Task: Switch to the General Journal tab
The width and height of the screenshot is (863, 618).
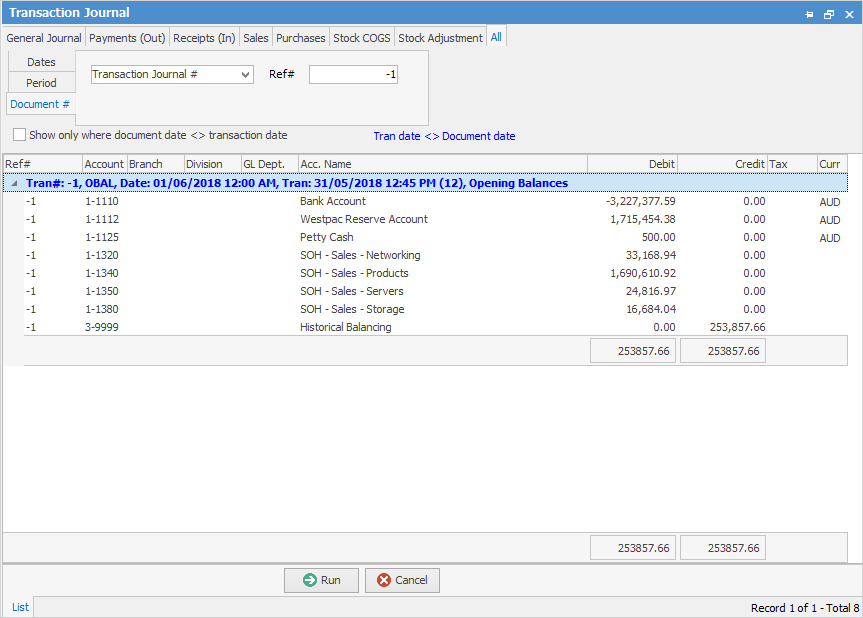Action: [x=44, y=38]
